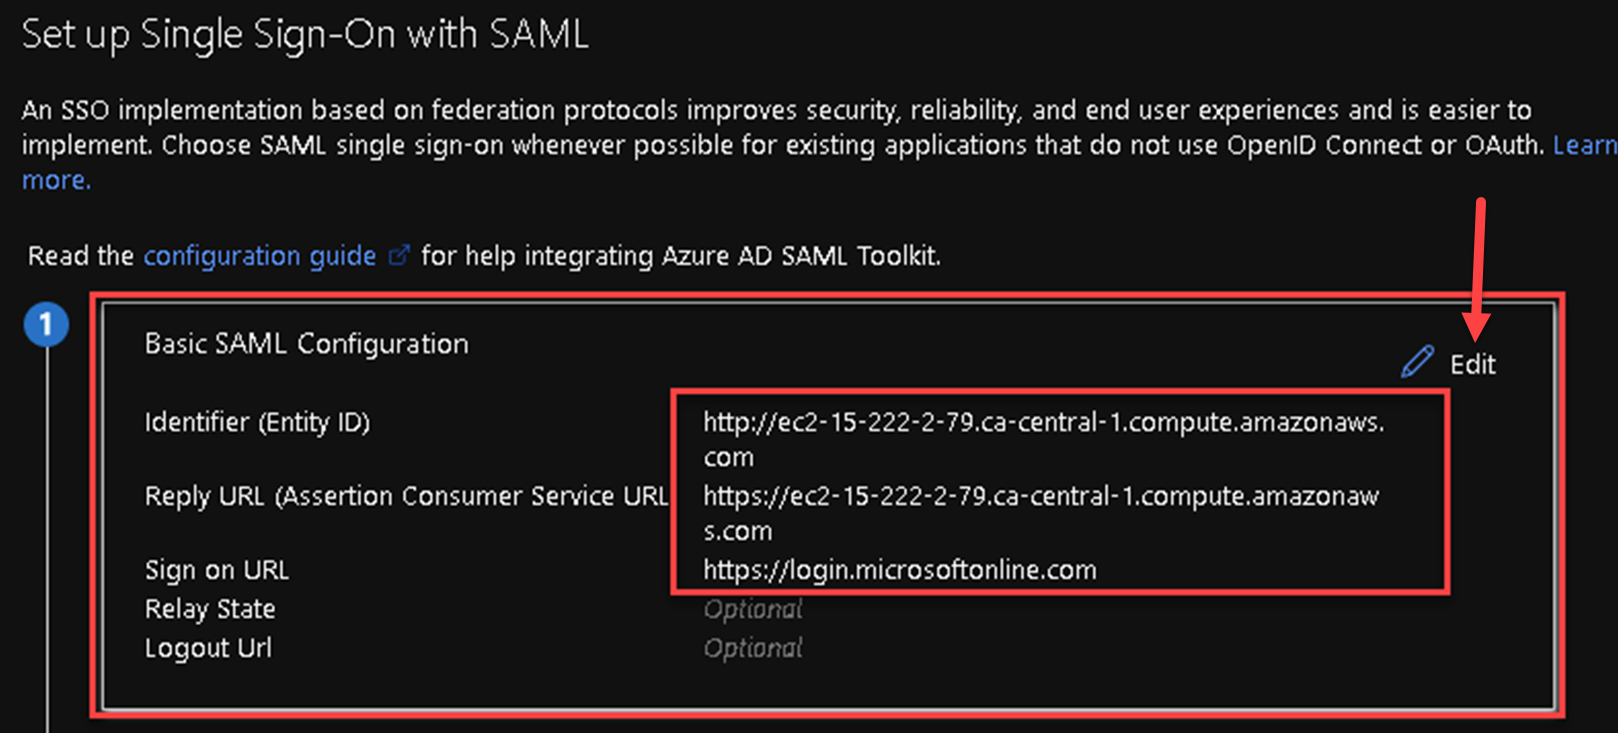This screenshot has width=1618, height=733.
Task: Click the Reply URL value starting https://ec2-15-222-2-79
Action: [1040, 513]
